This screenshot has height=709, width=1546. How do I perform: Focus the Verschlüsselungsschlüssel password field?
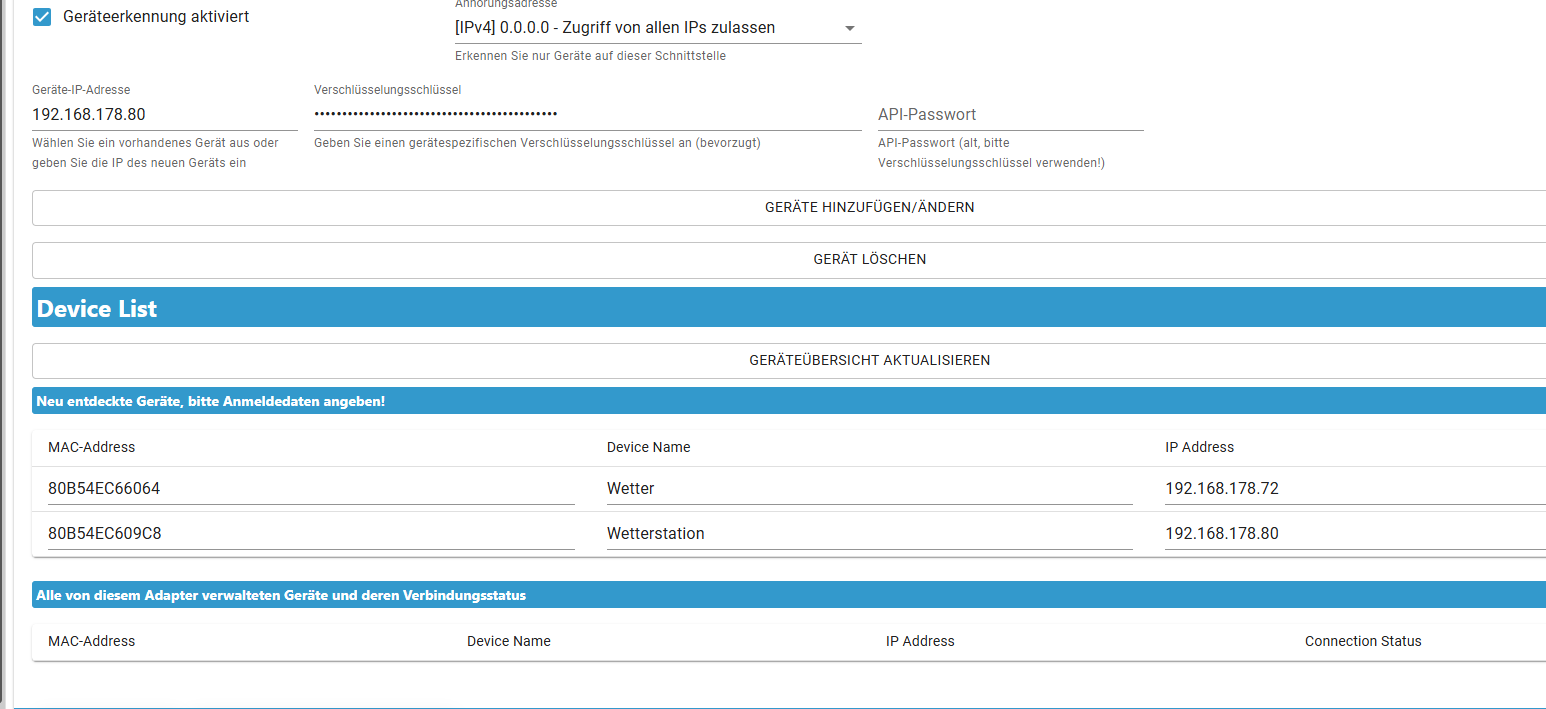586,115
